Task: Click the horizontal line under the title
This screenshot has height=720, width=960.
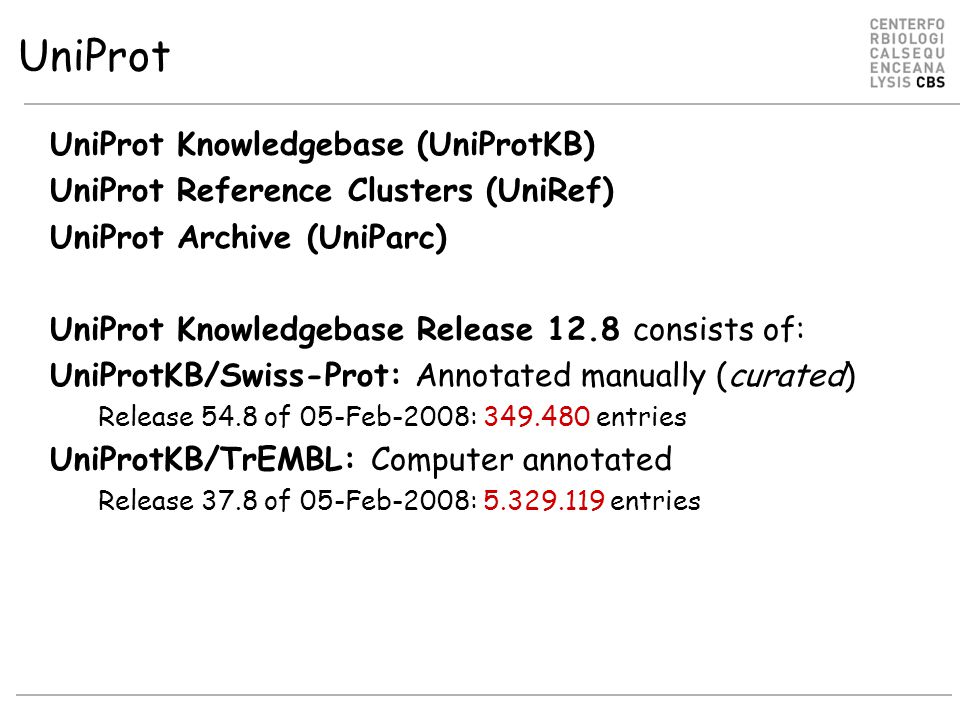Action: click(491, 104)
